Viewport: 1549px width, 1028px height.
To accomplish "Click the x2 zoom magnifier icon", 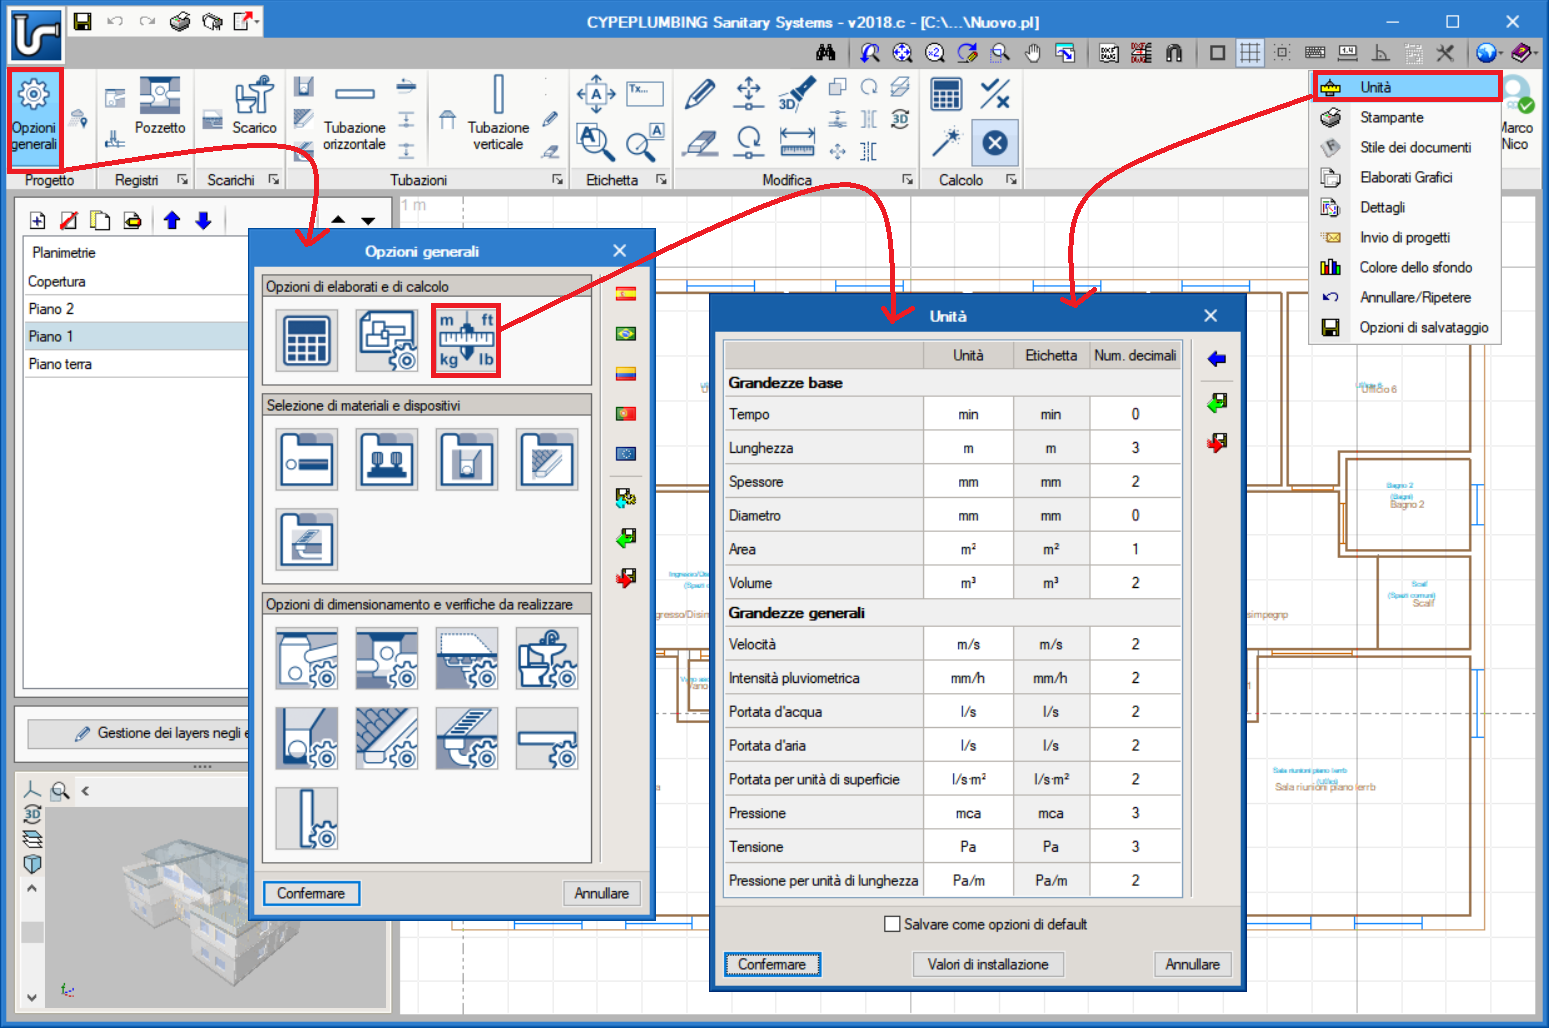I will (x=935, y=53).
